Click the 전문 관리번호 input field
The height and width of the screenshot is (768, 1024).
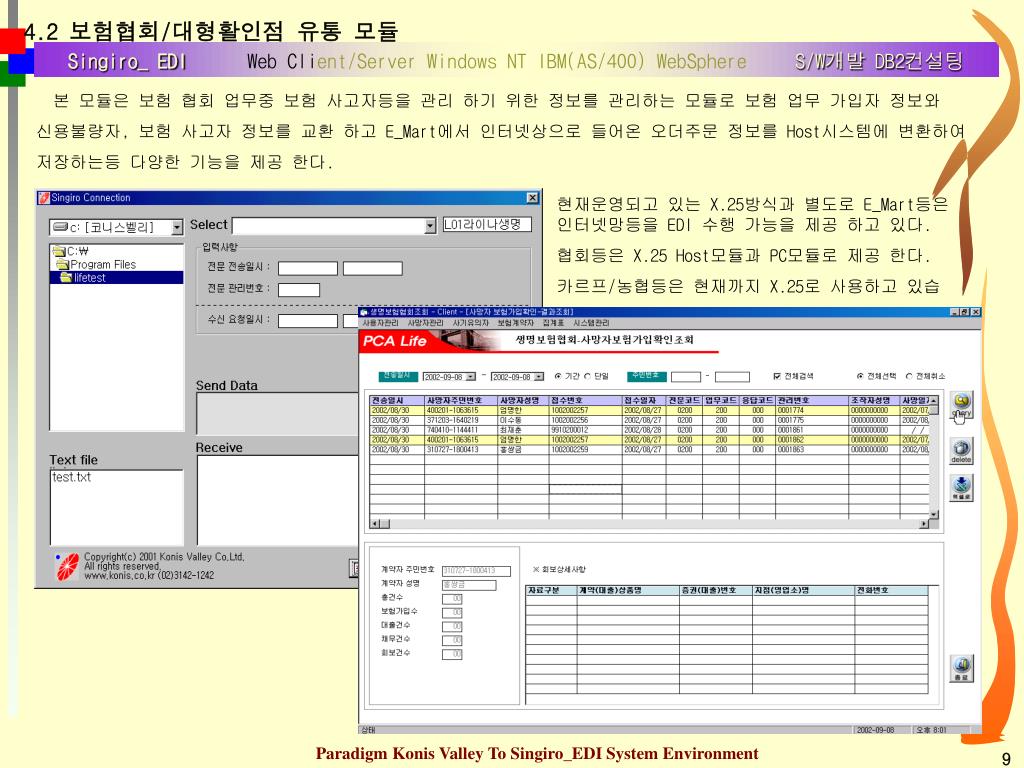299,290
